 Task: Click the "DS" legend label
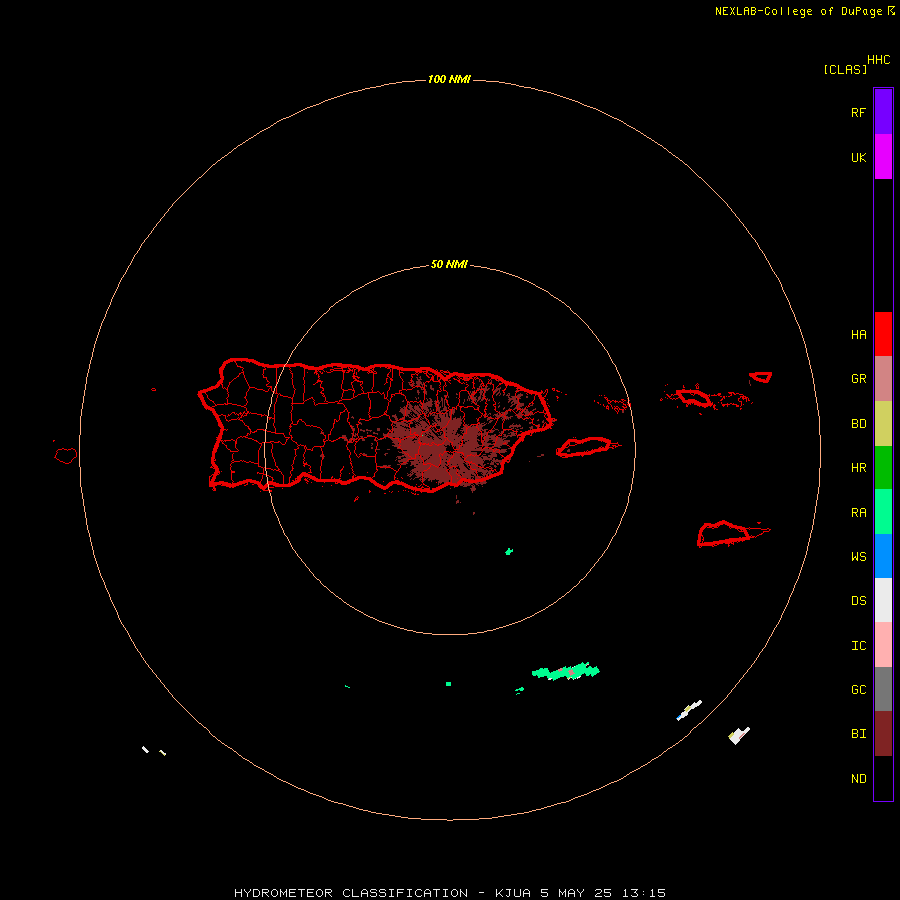(x=858, y=601)
